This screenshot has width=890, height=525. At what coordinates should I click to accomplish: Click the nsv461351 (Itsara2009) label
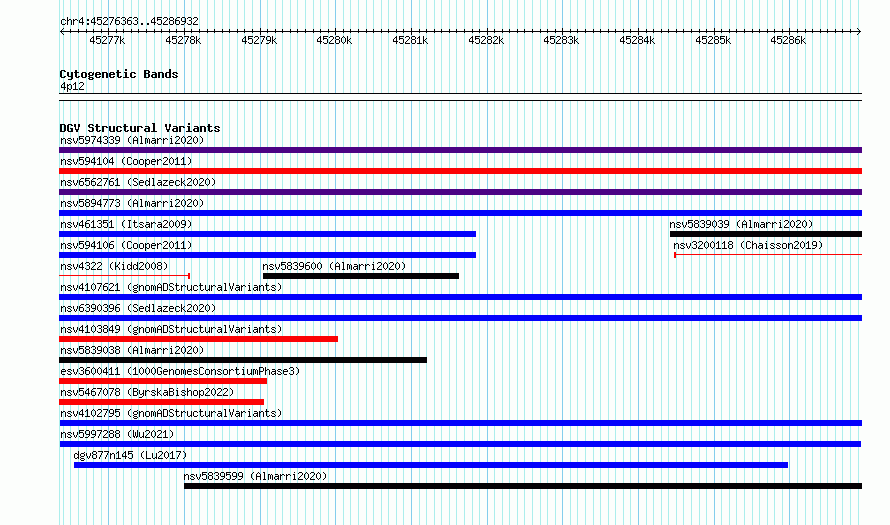pyautogui.click(x=126, y=224)
